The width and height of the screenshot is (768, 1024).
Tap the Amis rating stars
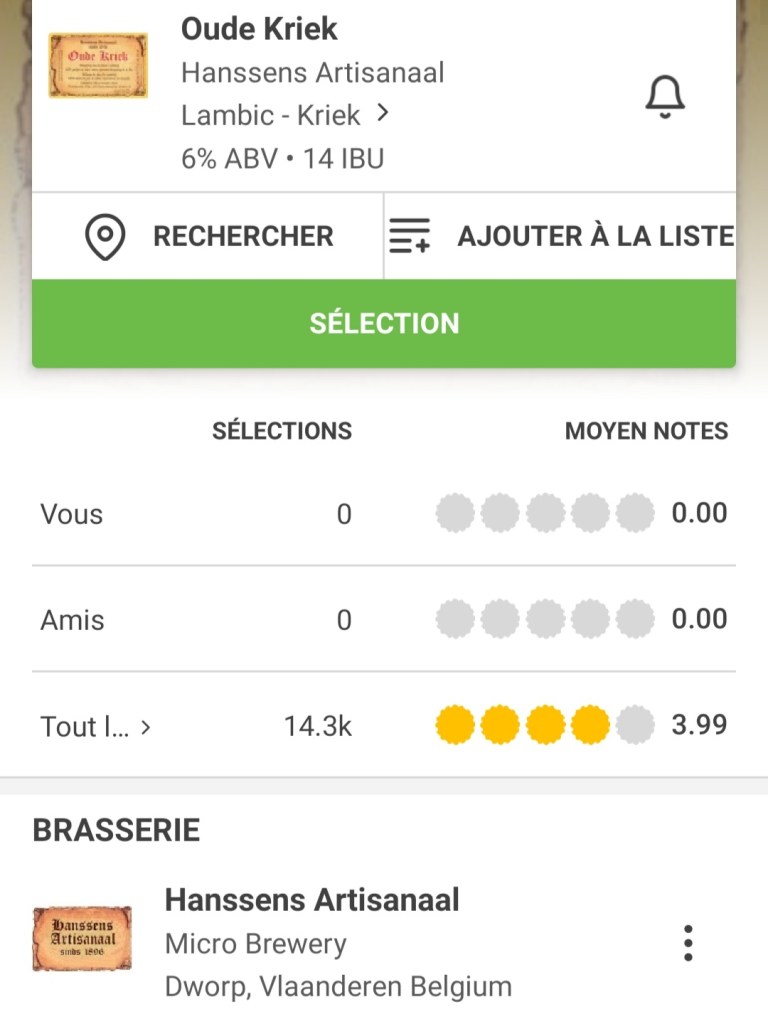544,620
